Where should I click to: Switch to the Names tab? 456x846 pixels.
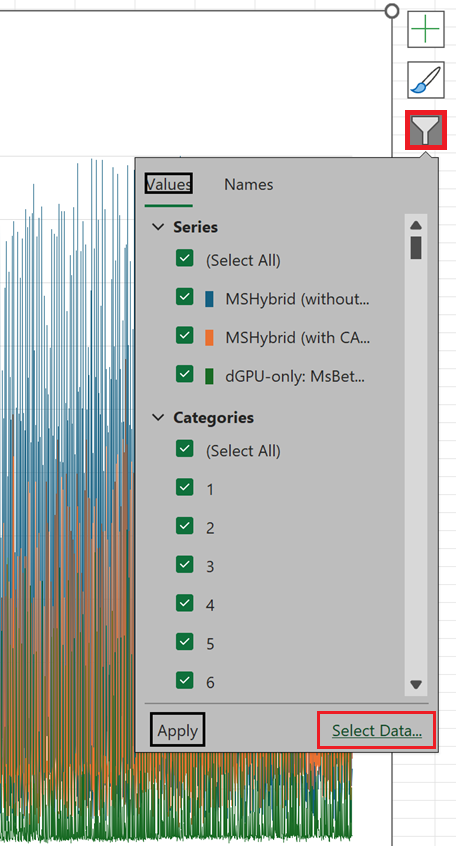[248, 185]
